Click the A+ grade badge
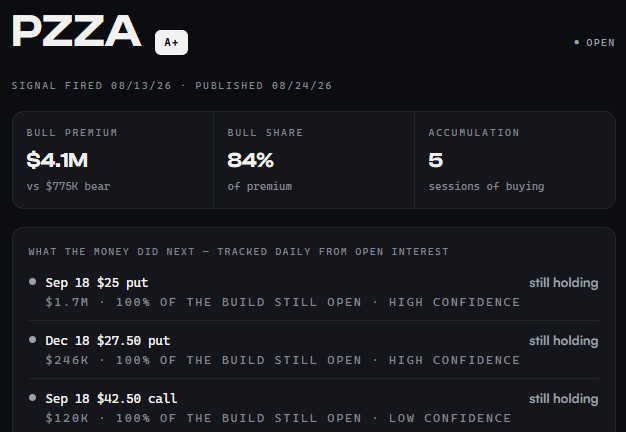This screenshot has width=626, height=432. (171, 42)
